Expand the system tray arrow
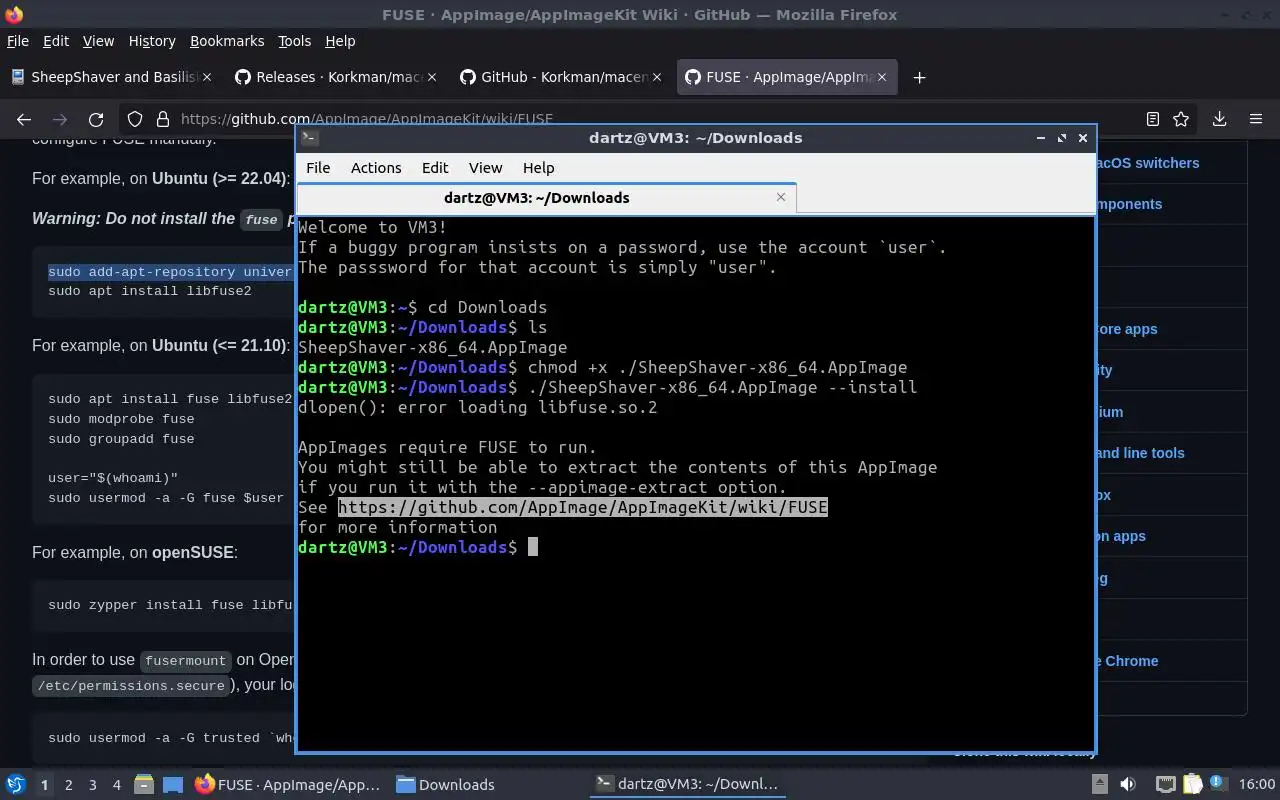The height and width of the screenshot is (800, 1280). (x=1099, y=784)
